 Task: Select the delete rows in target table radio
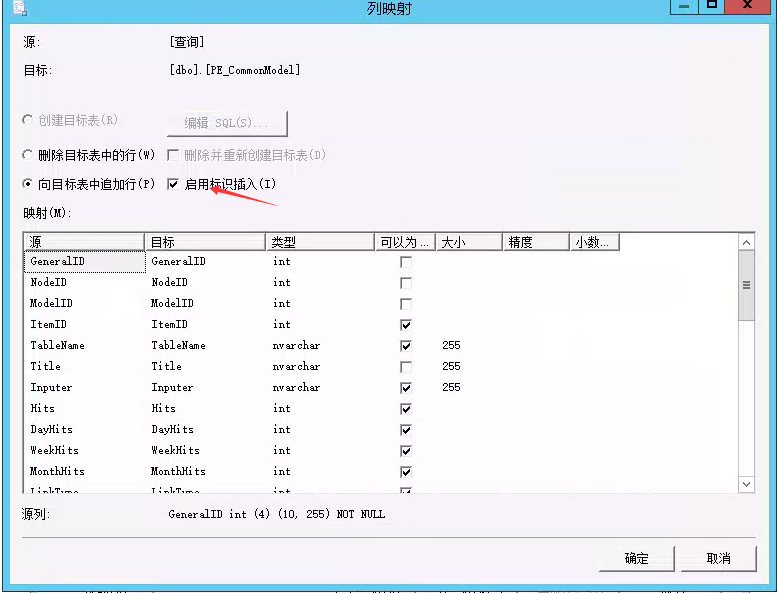point(28,156)
